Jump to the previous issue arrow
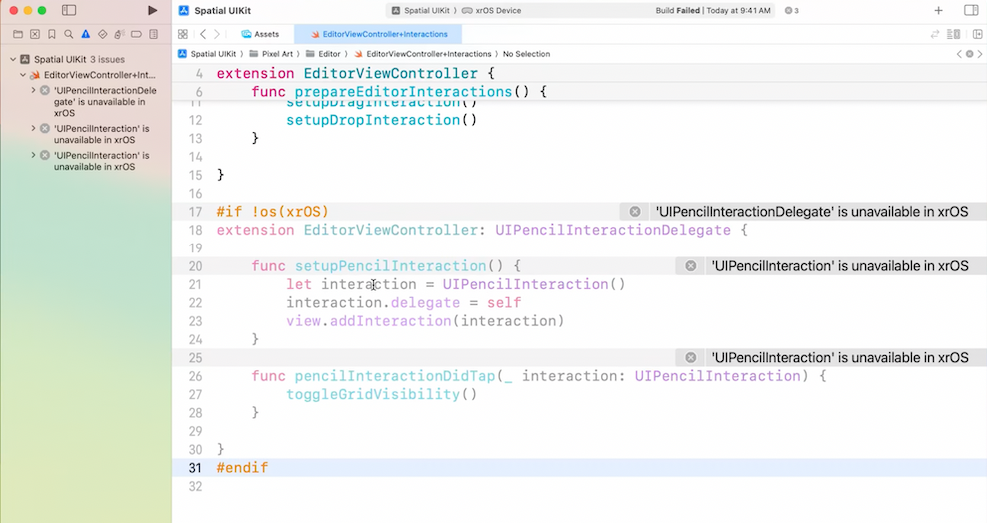The width and height of the screenshot is (987, 523). tap(959, 54)
